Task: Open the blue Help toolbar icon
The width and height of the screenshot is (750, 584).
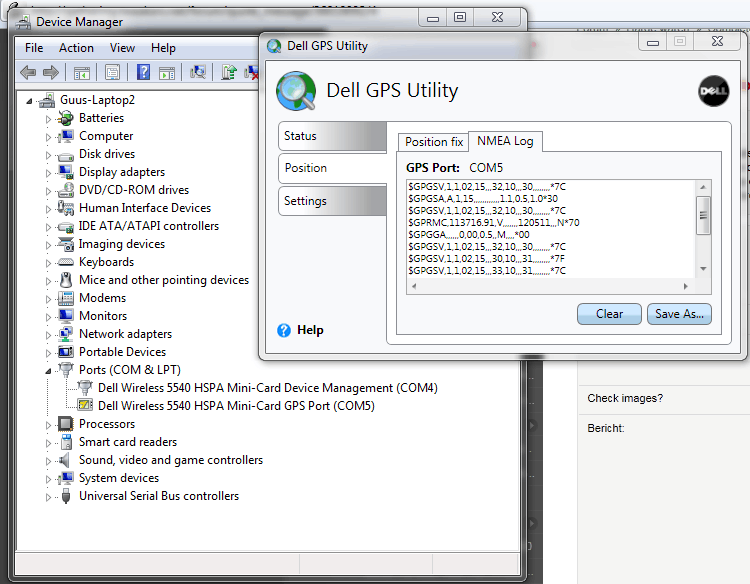Action: 143,72
